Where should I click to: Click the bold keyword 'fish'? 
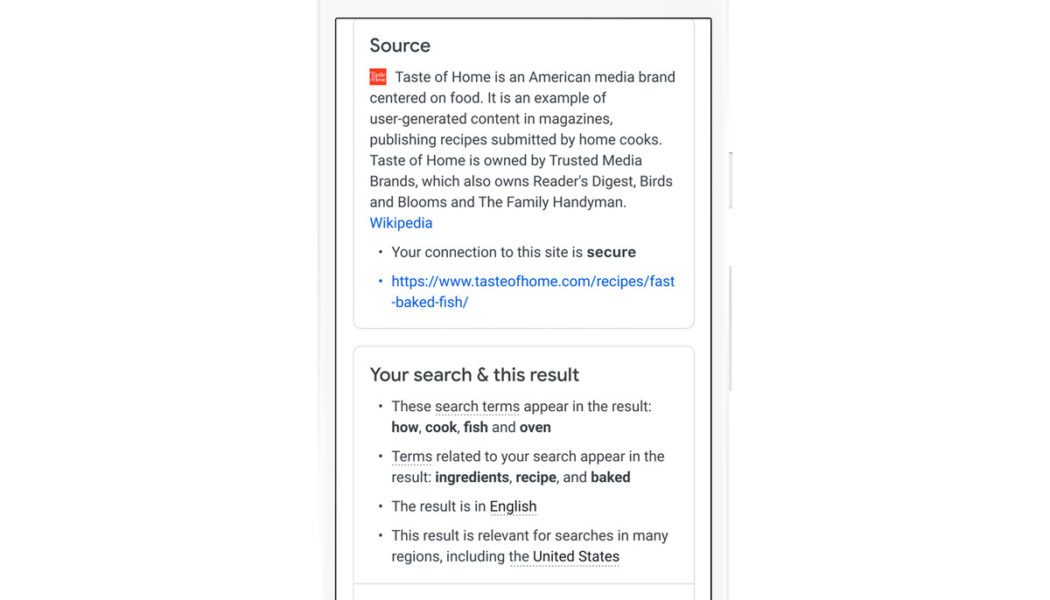pyautogui.click(x=475, y=427)
